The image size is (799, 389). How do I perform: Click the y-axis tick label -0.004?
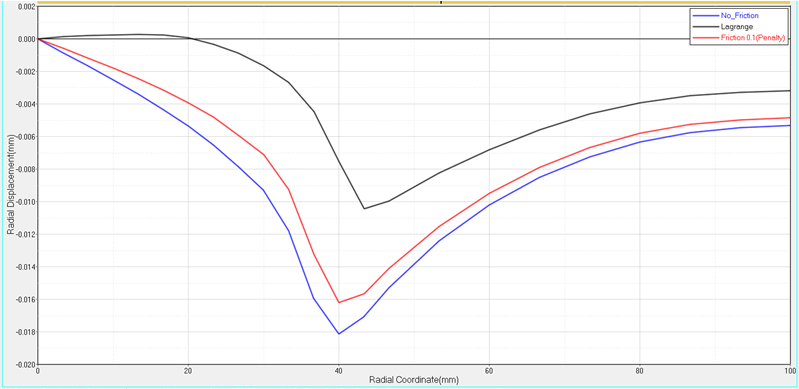[x=25, y=104]
